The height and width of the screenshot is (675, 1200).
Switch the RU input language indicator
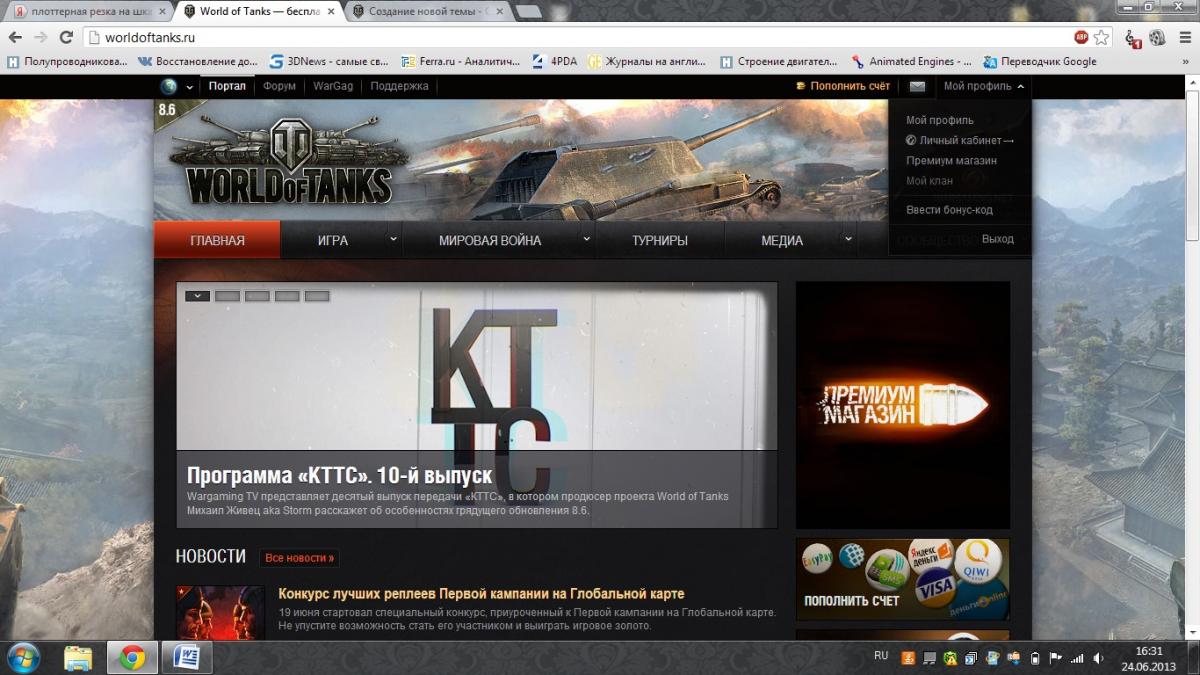[x=880, y=656]
